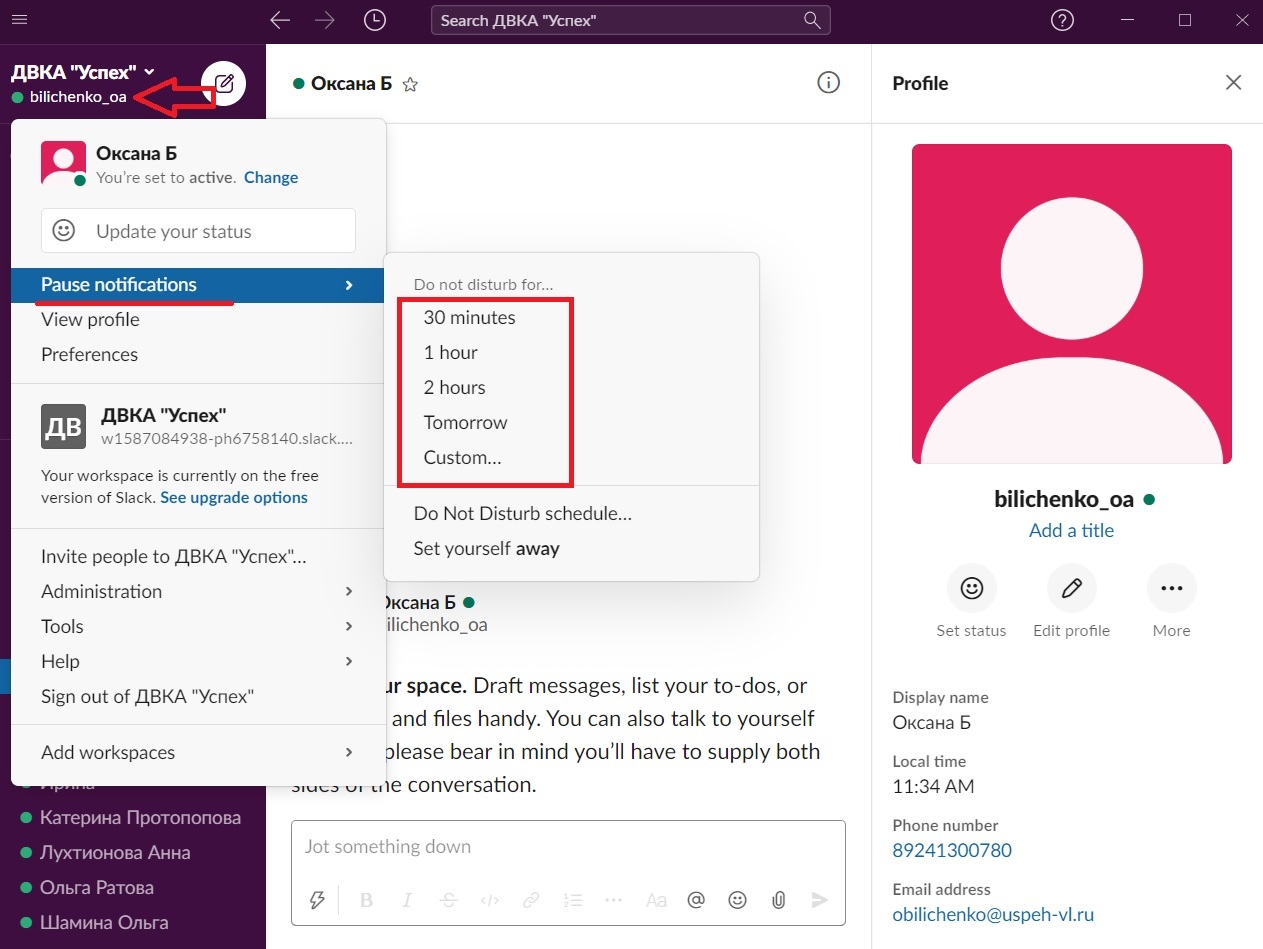Expand Pause notifications submenu arrow
The height and width of the screenshot is (949, 1263).
[348, 285]
